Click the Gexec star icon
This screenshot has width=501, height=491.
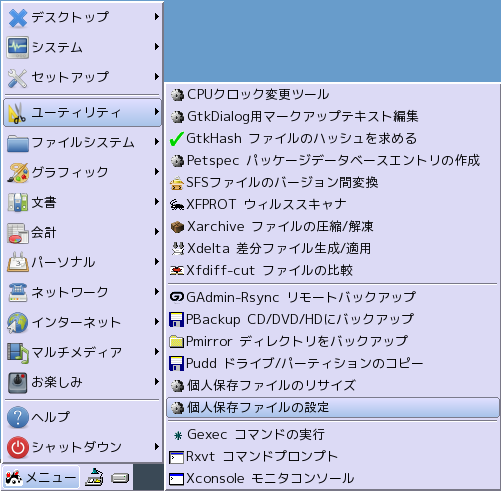click(178, 435)
